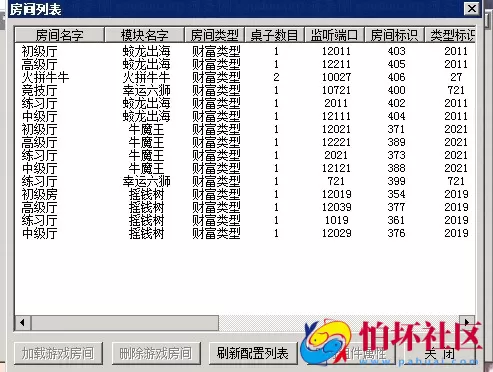Close the 房间列表 dialog with the X

coord(472,8)
